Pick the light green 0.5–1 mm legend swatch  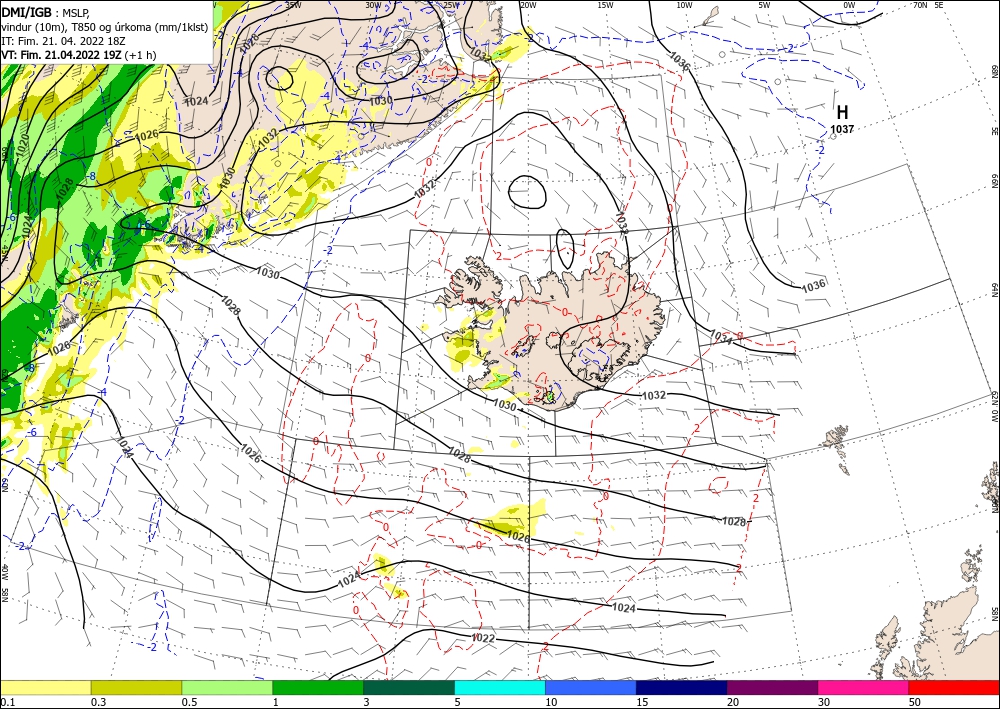point(227,687)
